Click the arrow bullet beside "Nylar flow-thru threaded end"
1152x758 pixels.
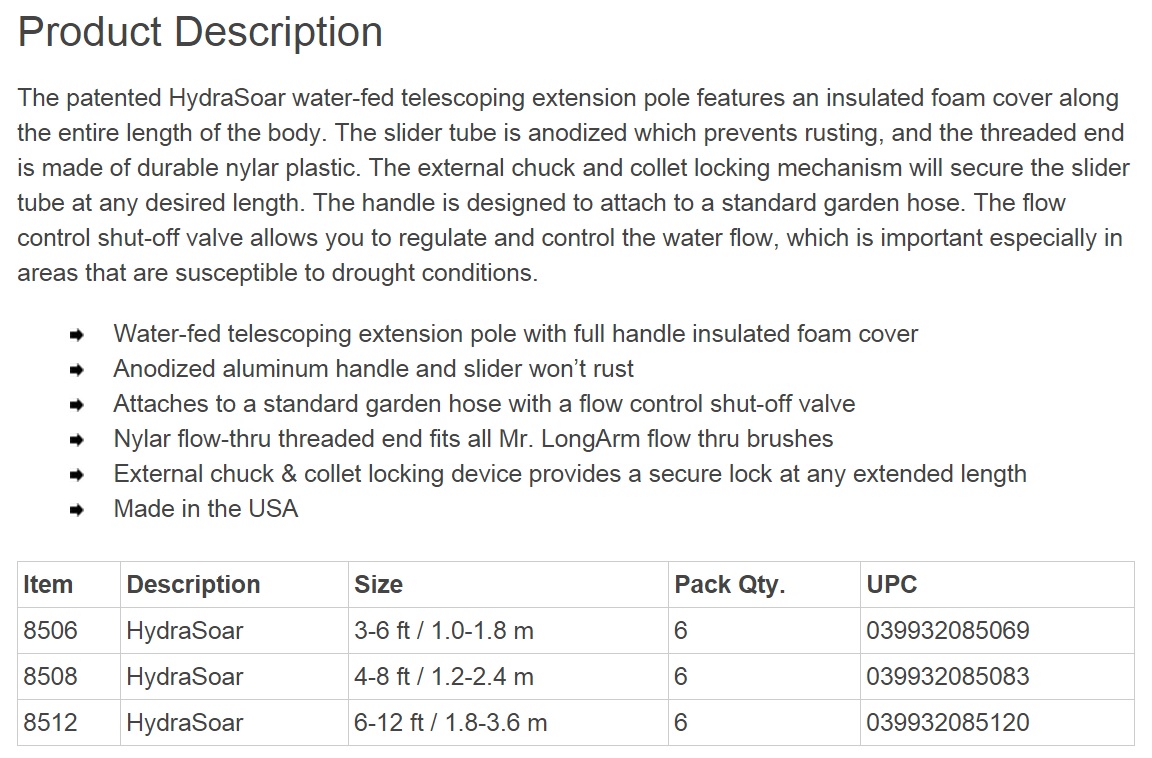(x=78, y=440)
